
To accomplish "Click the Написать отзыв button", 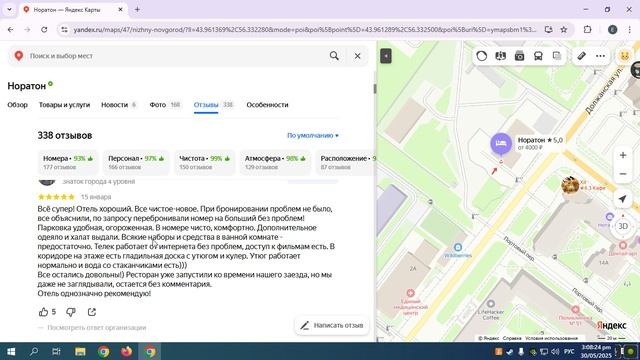I will [332, 325].
